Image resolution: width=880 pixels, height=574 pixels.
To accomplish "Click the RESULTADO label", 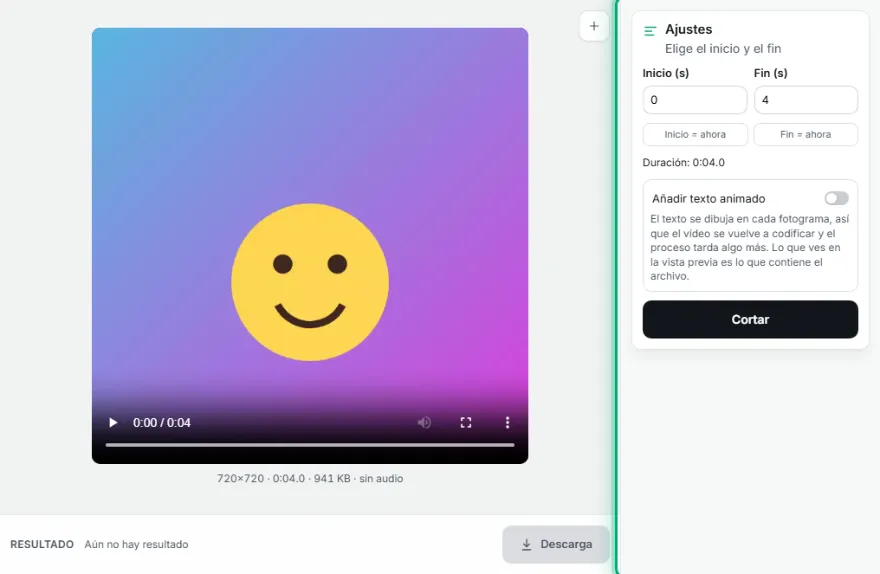I will pyautogui.click(x=42, y=544).
